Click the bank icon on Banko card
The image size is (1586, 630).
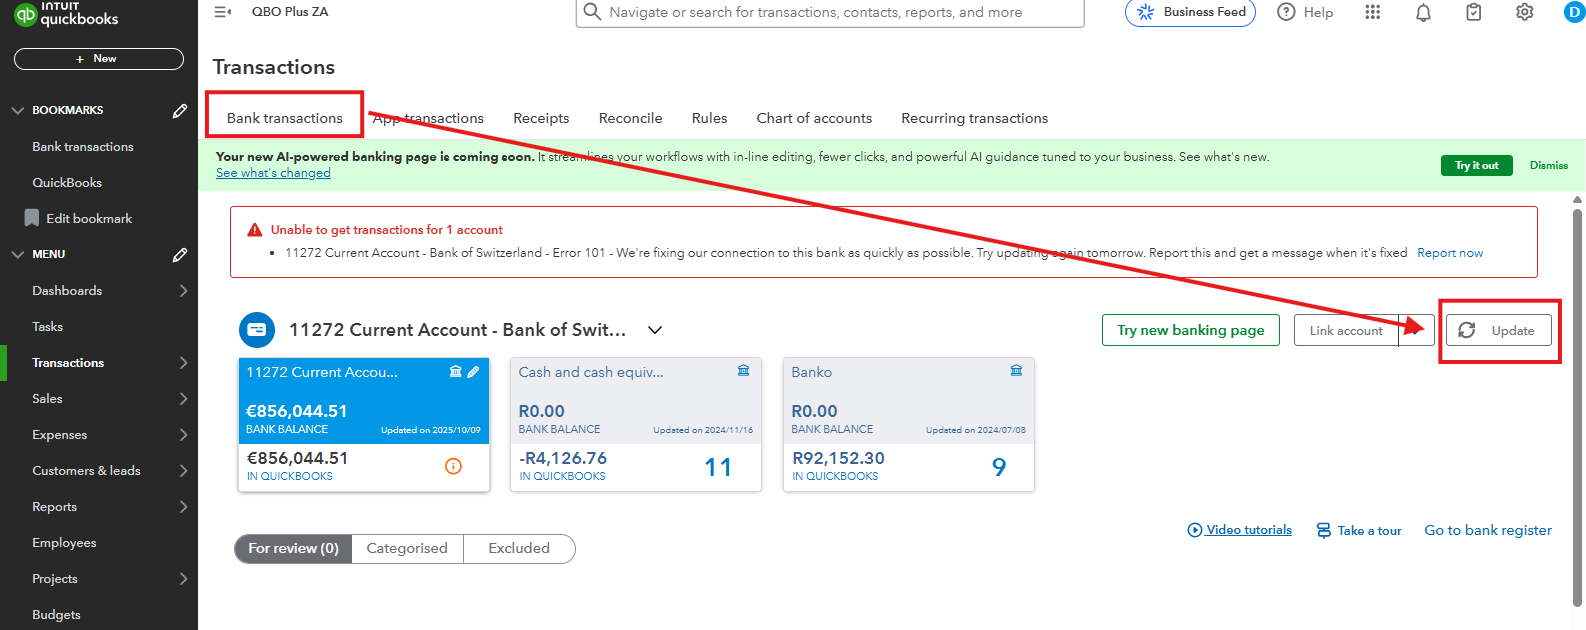pos(1016,370)
